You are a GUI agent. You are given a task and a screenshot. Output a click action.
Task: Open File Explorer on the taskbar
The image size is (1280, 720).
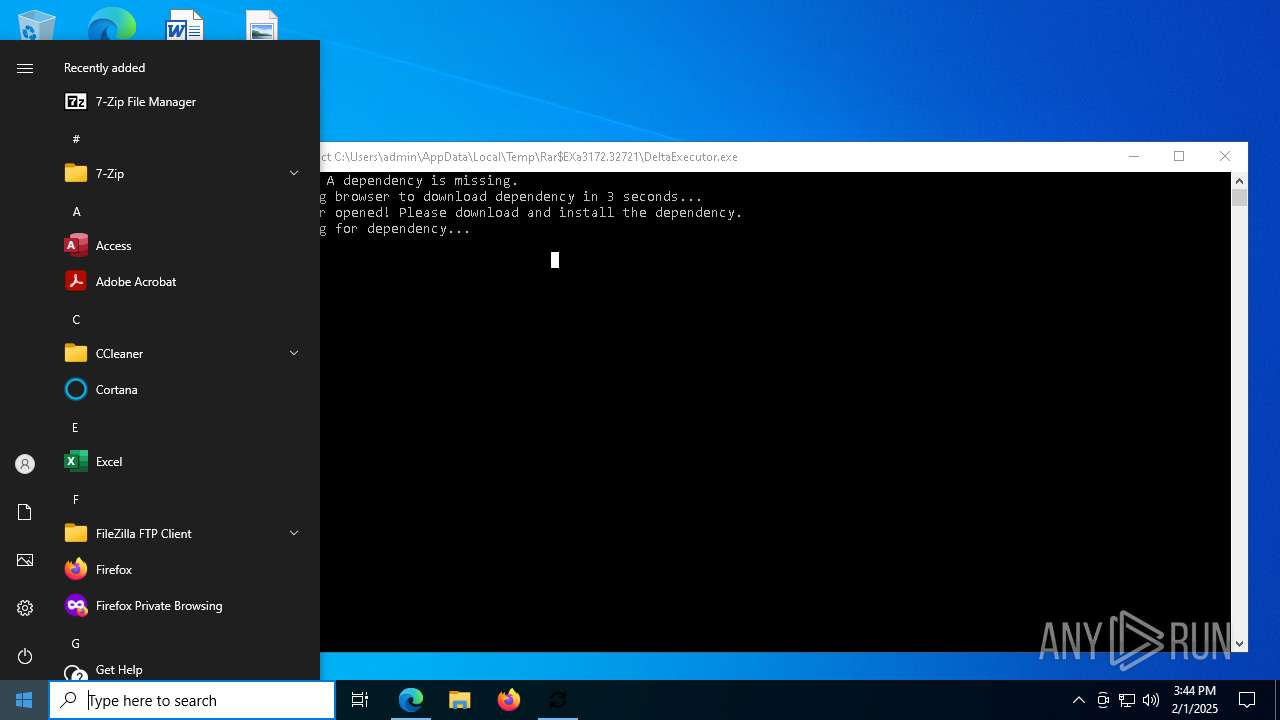coord(460,700)
